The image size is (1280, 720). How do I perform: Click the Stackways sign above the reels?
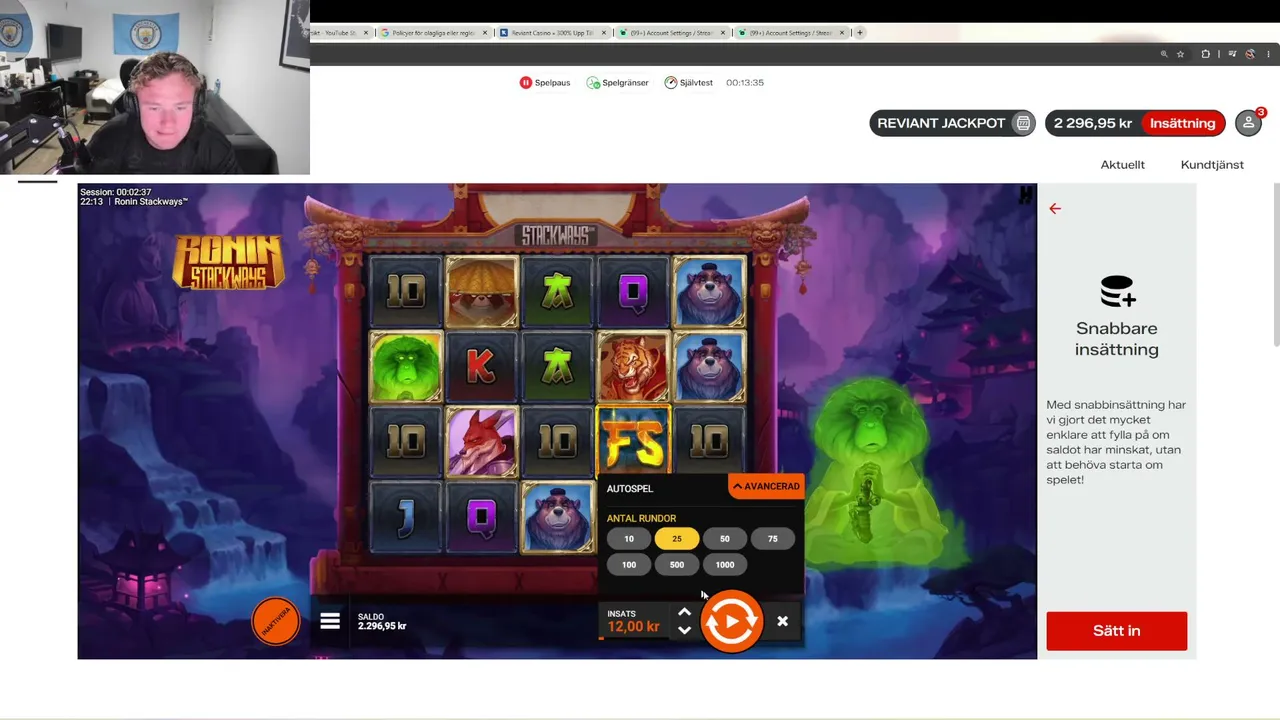[x=557, y=236]
